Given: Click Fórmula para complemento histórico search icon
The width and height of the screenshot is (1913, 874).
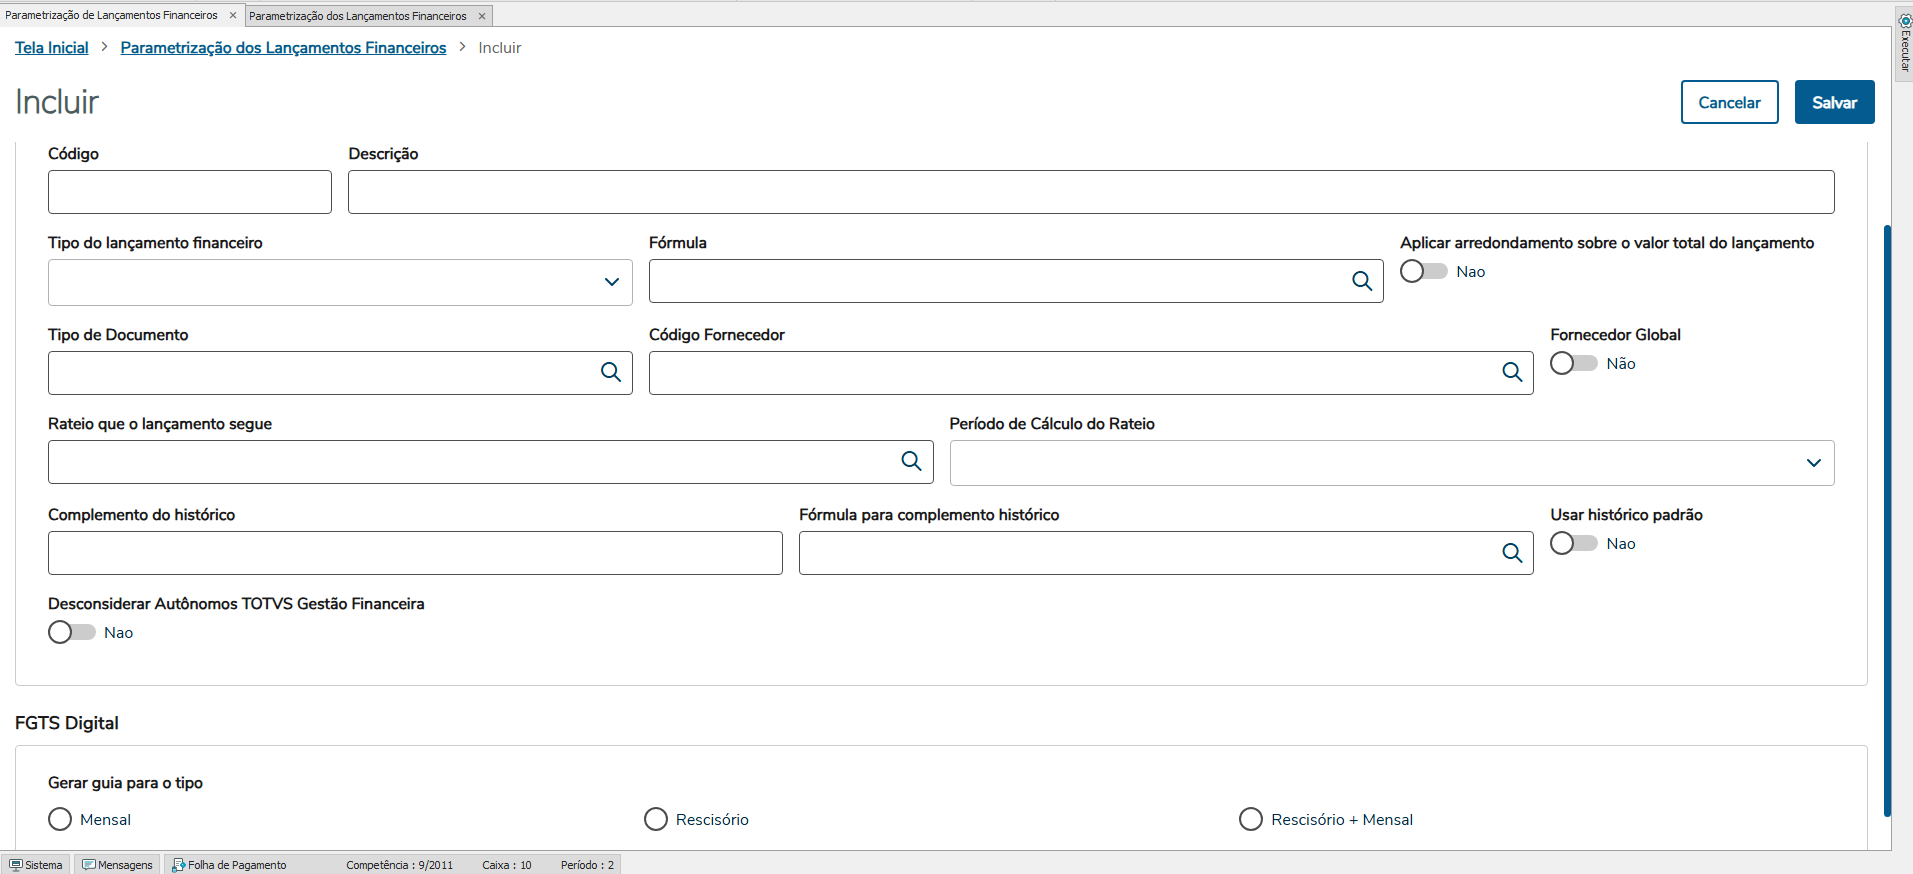Looking at the screenshot, I should point(1511,553).
